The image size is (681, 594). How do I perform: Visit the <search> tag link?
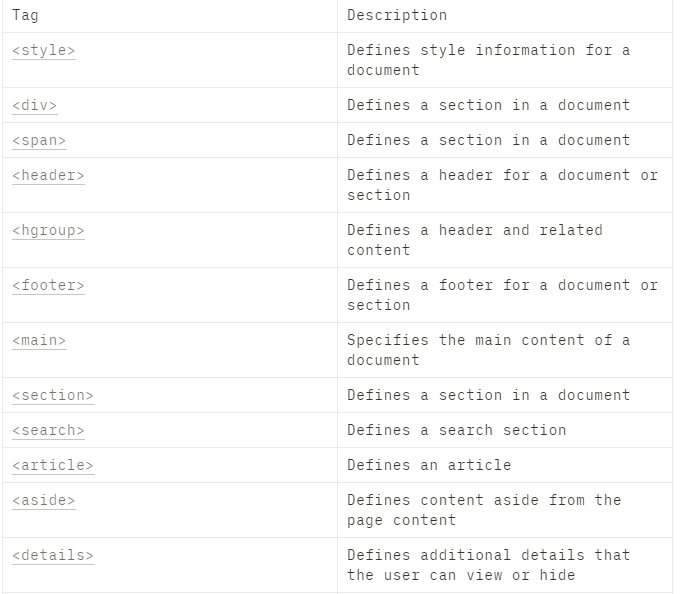[48, 431]
